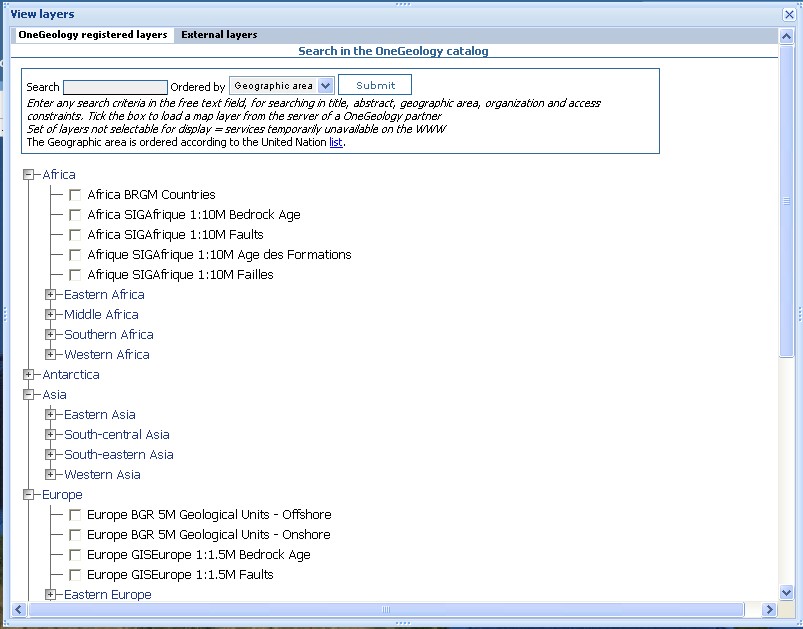Close the View layers window
Screen dimensions: 803x629
click(x=789, y=15)
